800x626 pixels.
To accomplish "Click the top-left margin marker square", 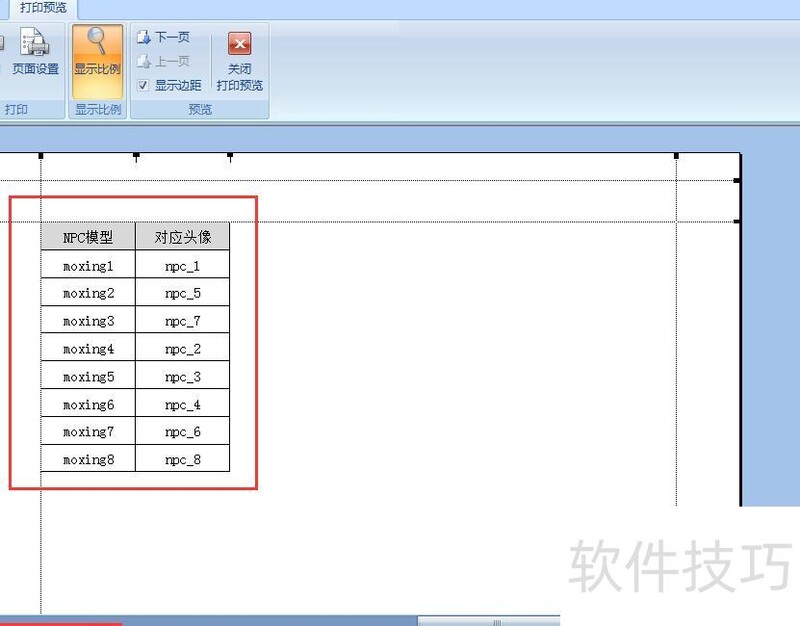I will 39,156.
